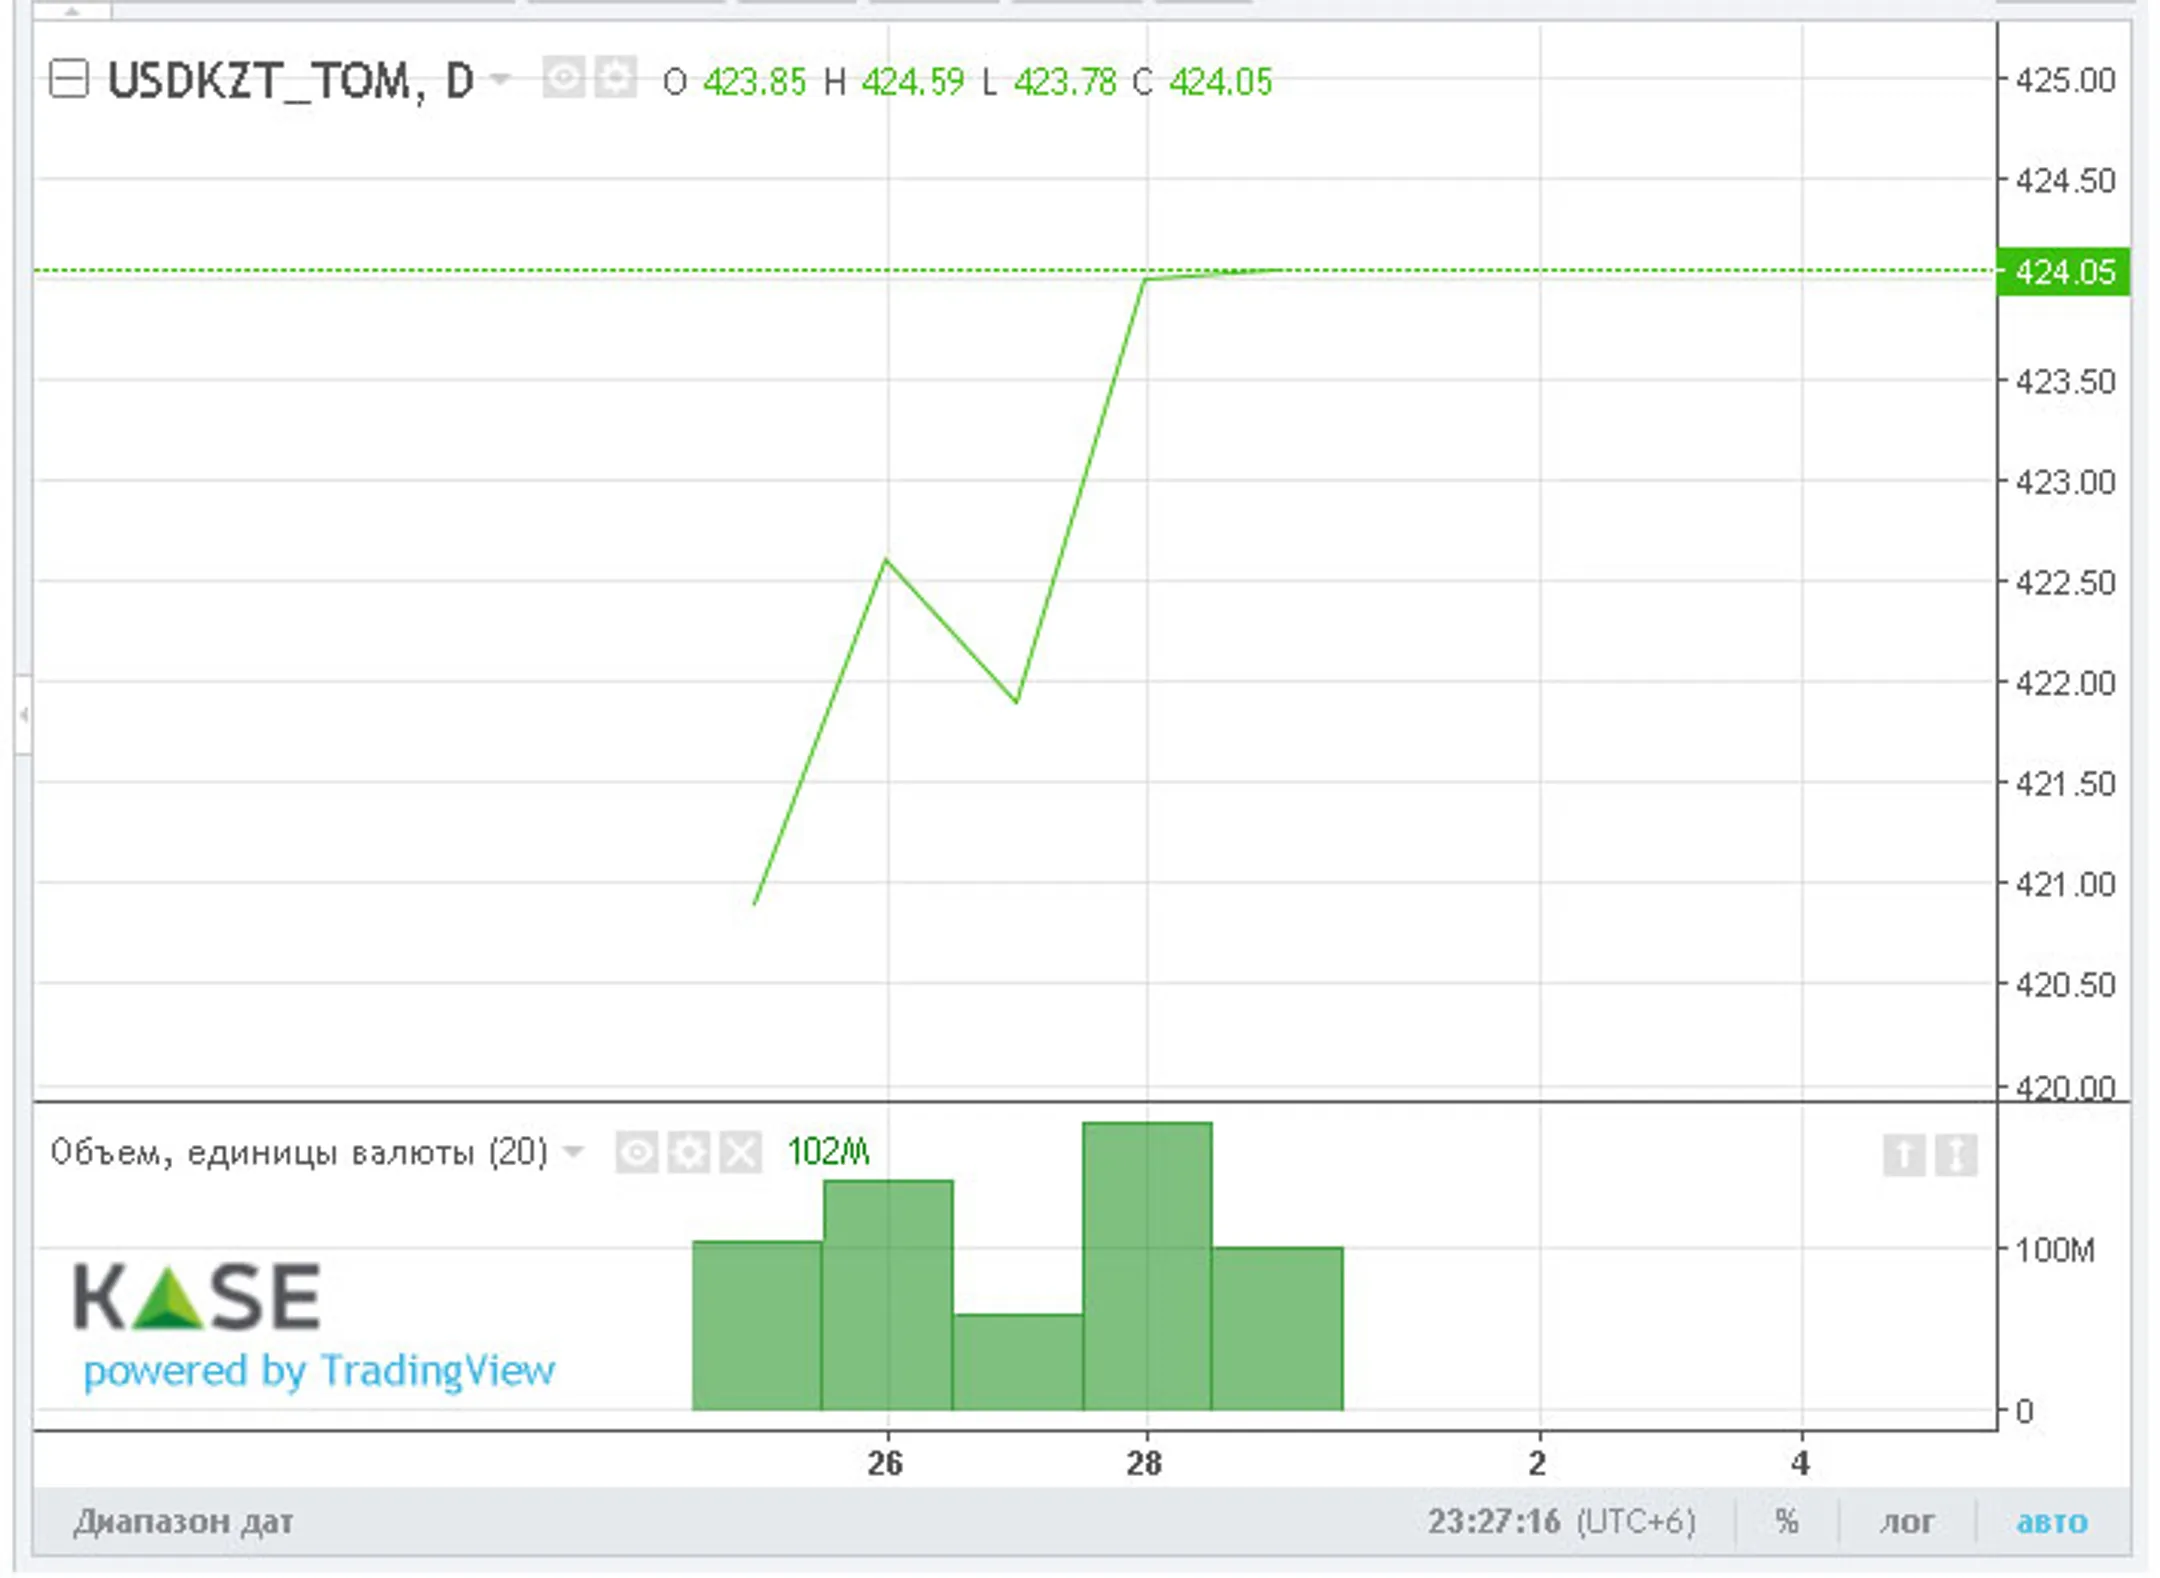Maximize volume pane with double-arrow icon
The image size is (2160, 1578).
[x=1955, y=1155]
